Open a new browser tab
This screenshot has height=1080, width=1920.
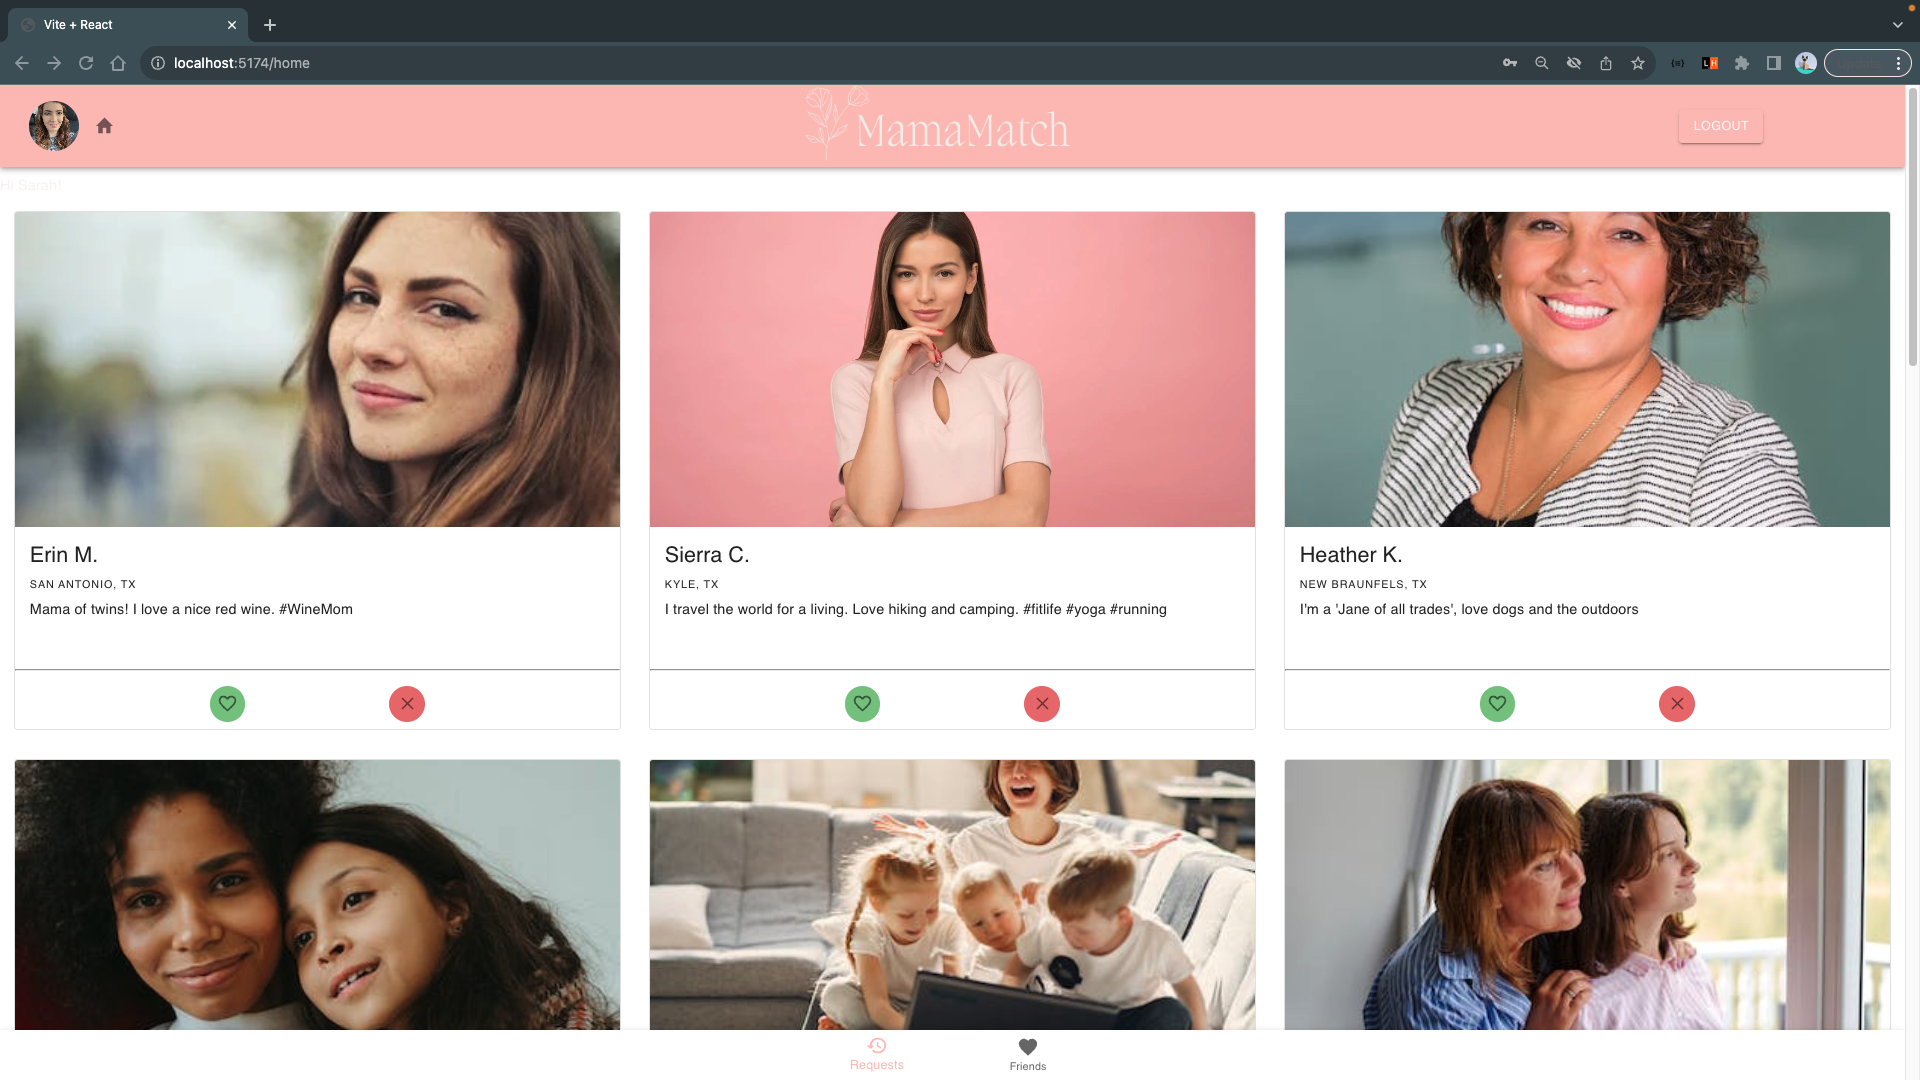point(270,25)
